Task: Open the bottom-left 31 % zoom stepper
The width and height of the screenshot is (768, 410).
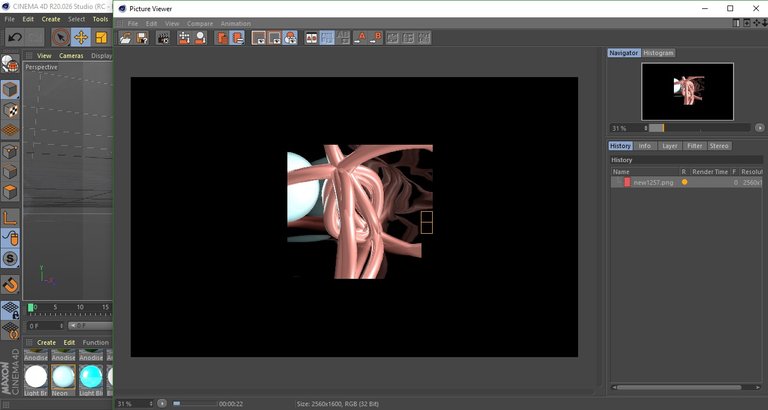Action: 151,404
